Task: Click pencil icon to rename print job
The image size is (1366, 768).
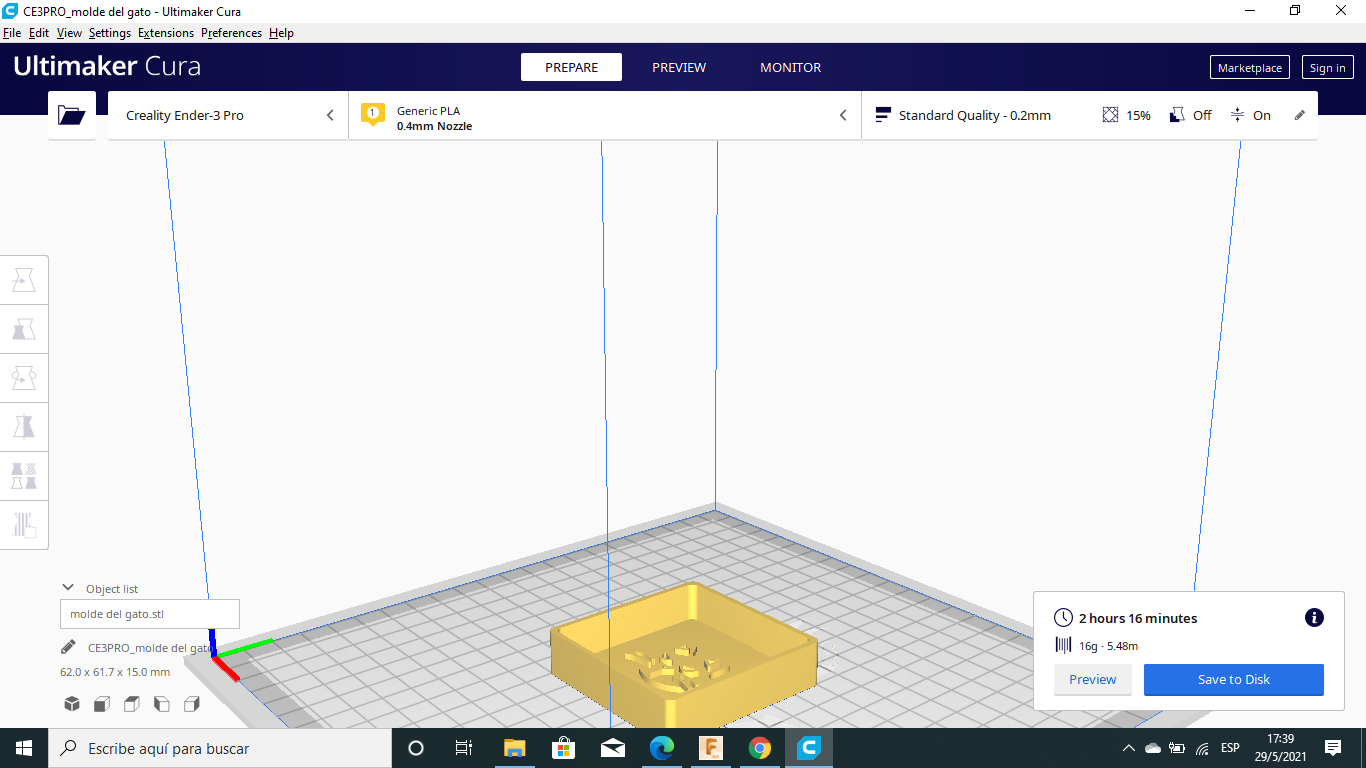Action: 68,647
